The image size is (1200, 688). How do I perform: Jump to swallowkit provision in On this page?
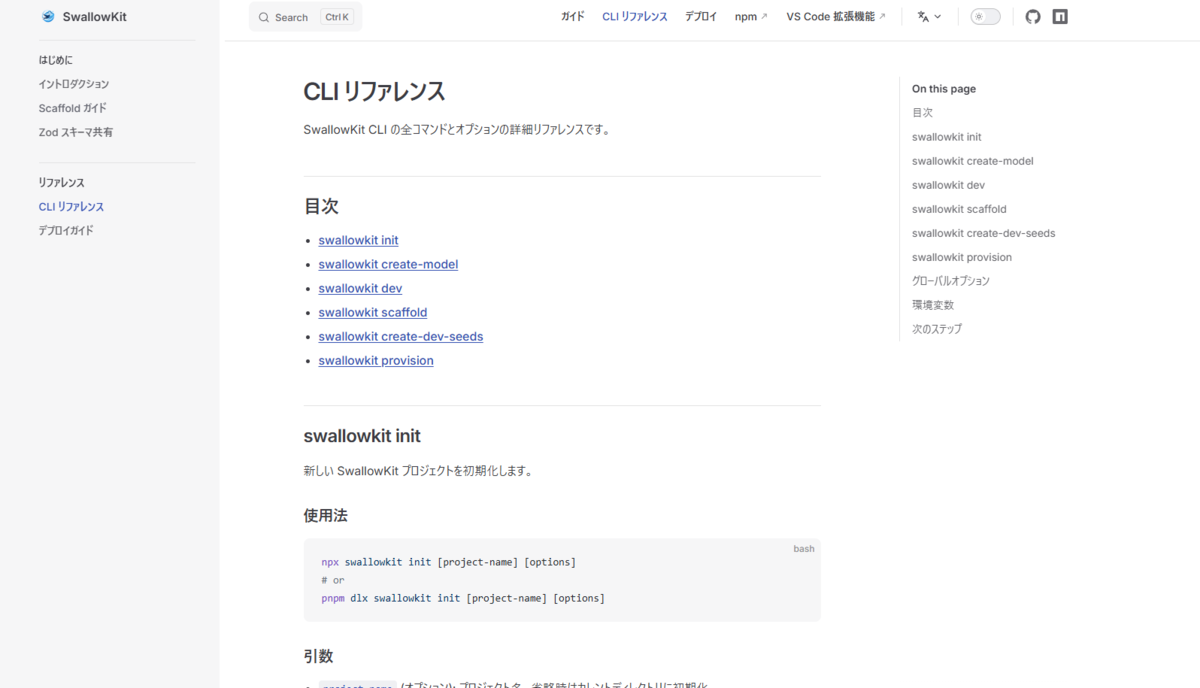[962, 257]
